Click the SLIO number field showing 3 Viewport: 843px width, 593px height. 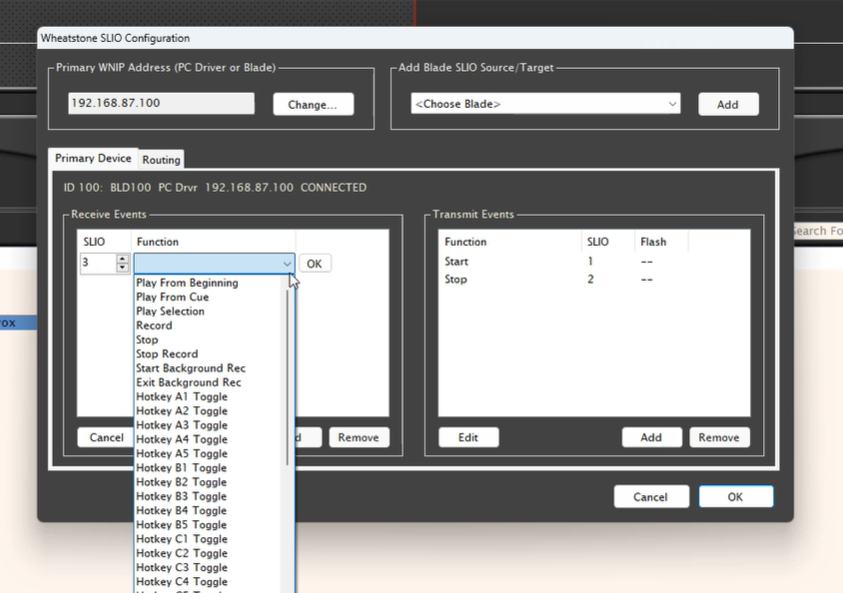coord(98,263)
